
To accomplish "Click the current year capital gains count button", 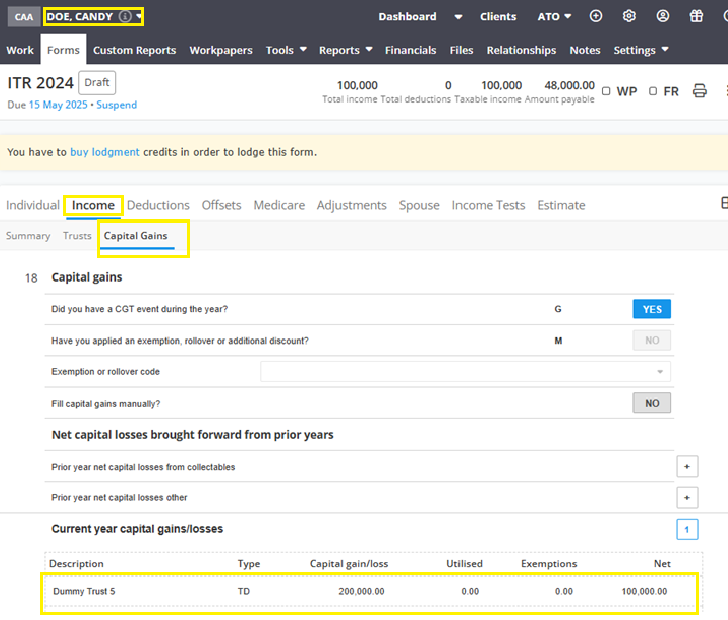I will pos(687,529).
